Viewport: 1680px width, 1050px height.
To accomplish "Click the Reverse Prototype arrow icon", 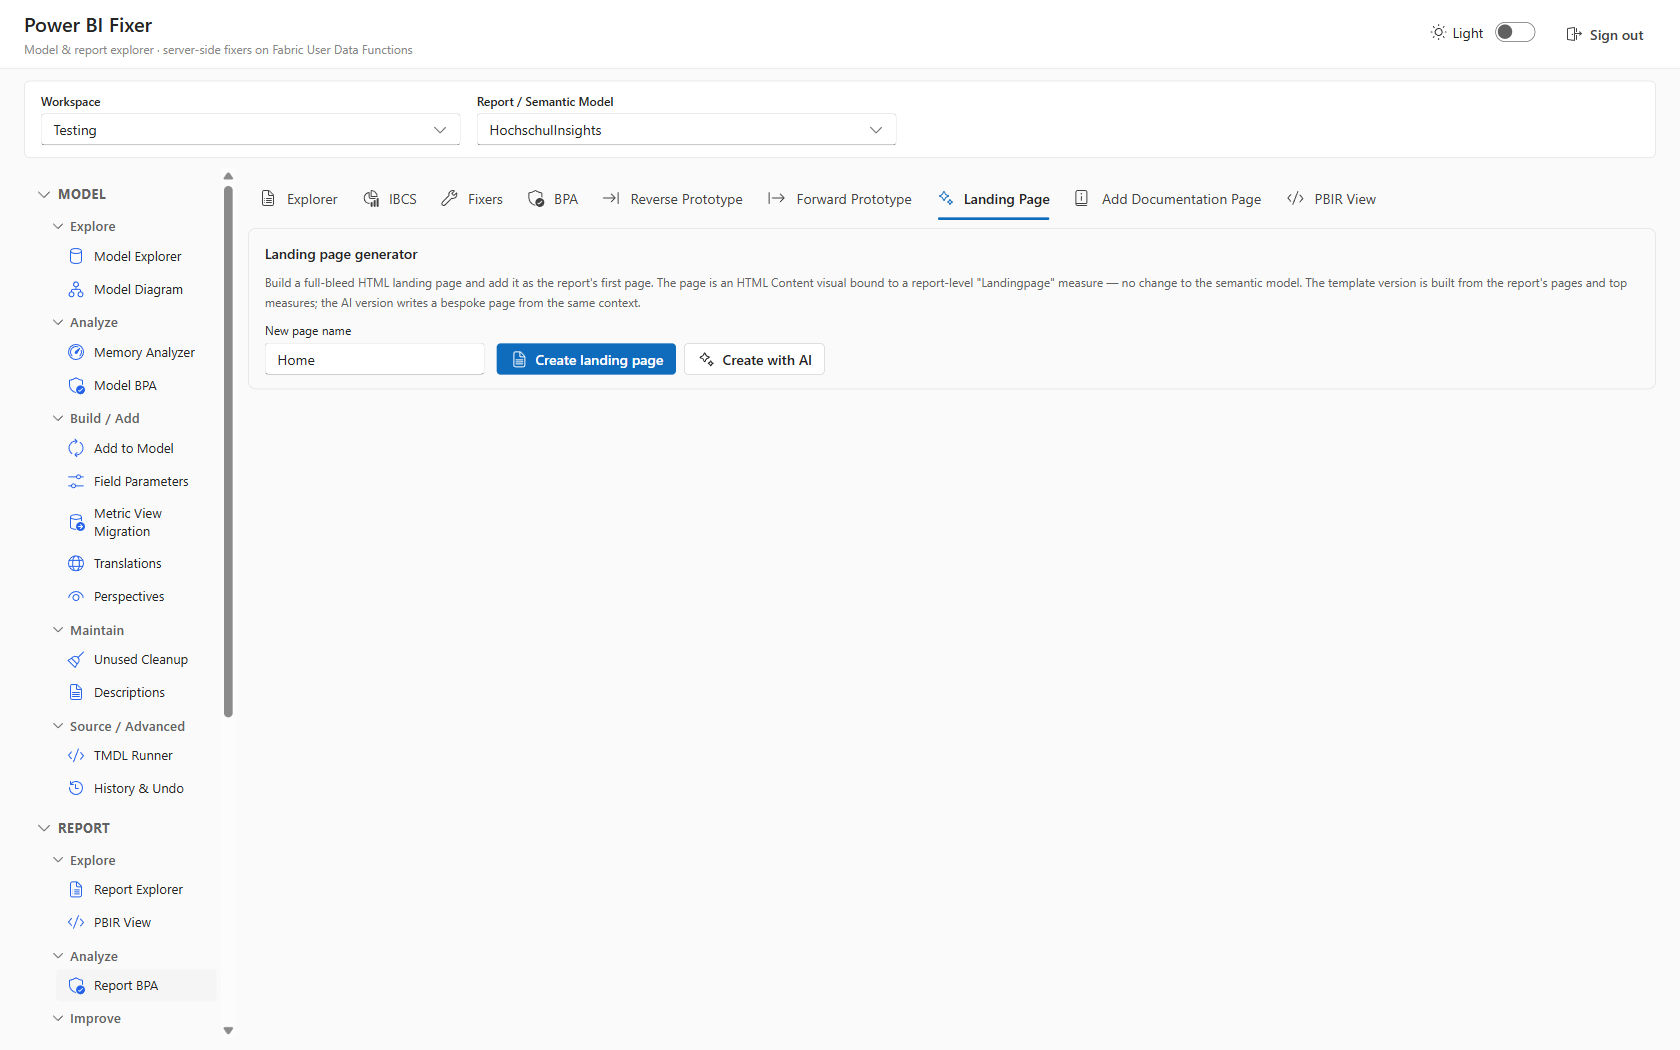I will coord(611,199).
